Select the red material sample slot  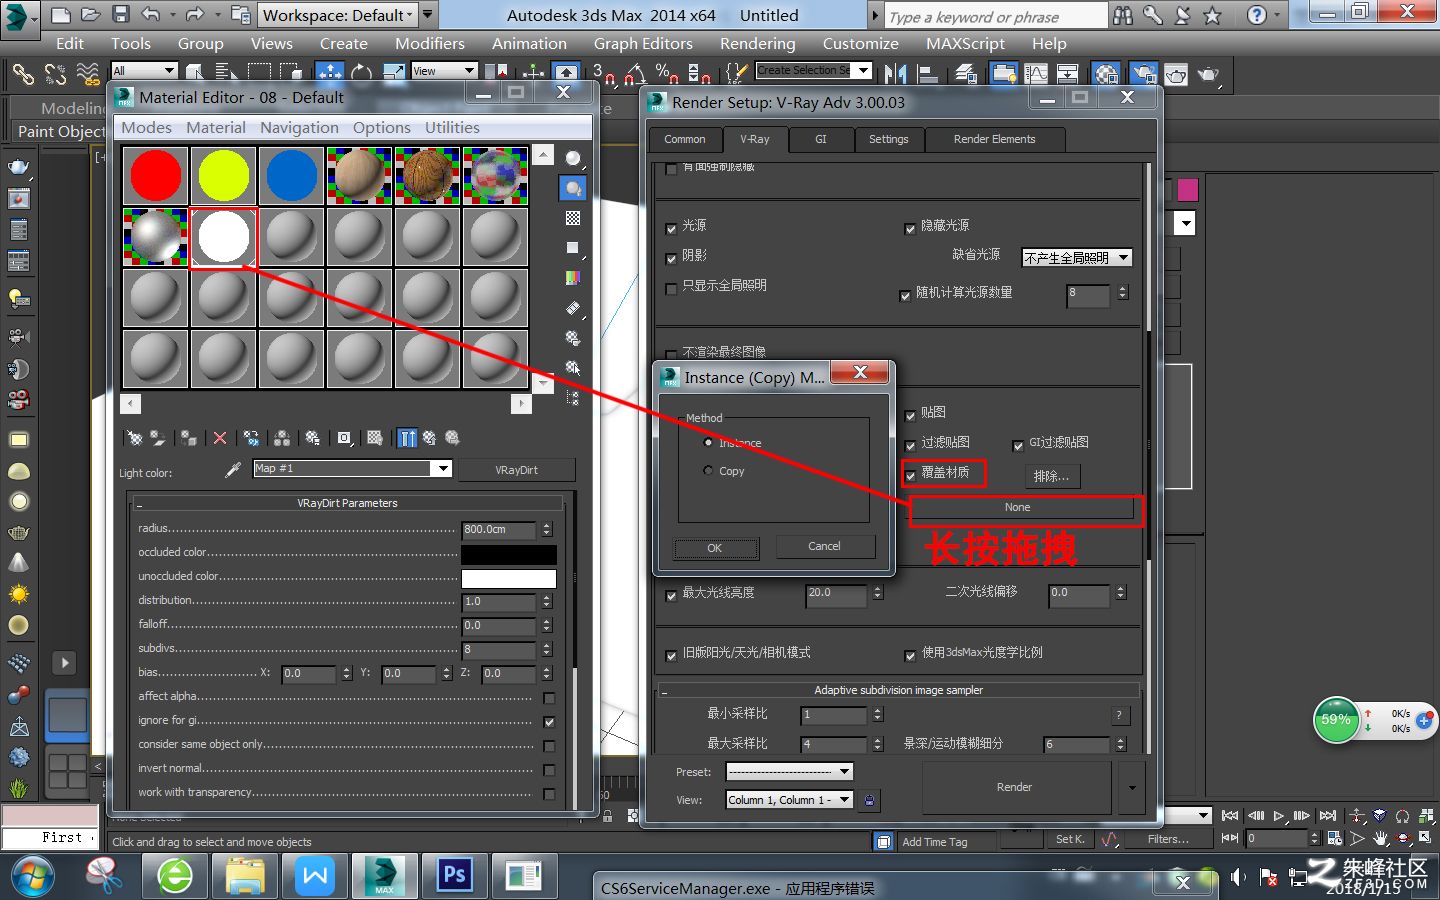click(x=156, y=176)
